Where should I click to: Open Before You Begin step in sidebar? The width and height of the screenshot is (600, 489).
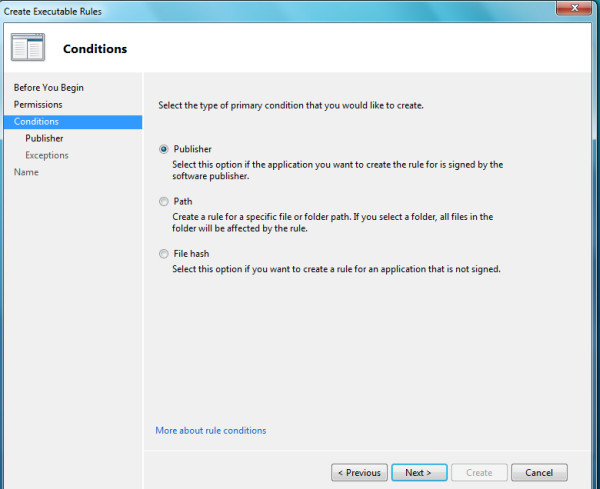pyautogui.click(x=49, y=88)
